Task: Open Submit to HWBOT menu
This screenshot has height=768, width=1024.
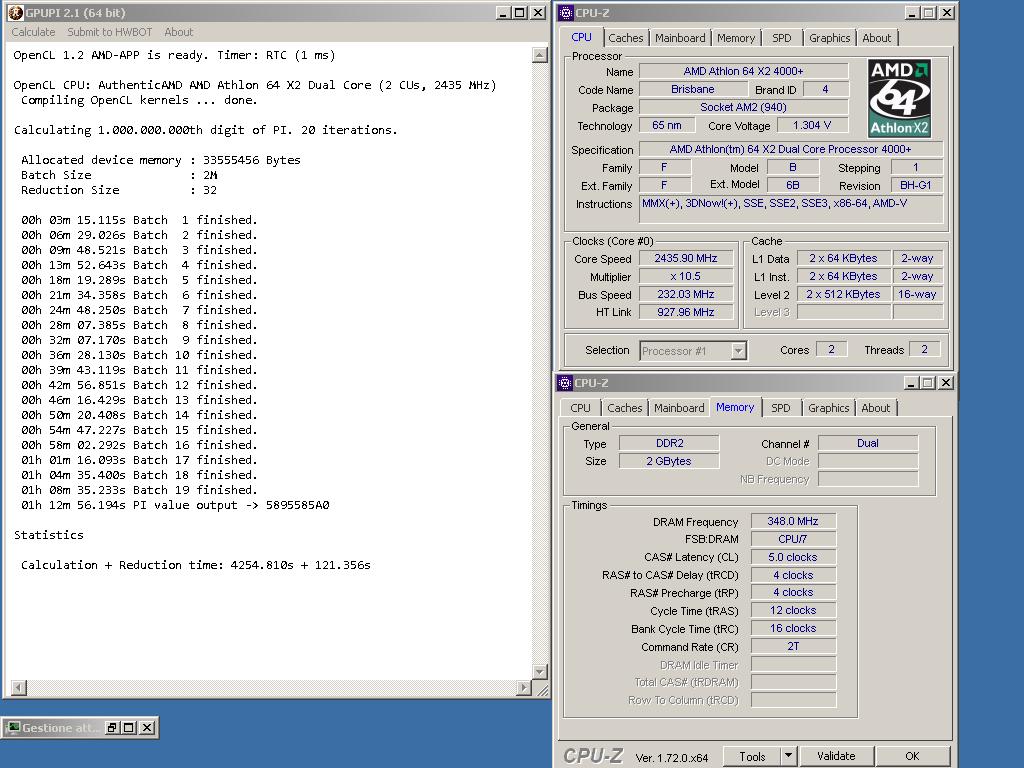Action: pyautogui.click(x=110, y=32)
